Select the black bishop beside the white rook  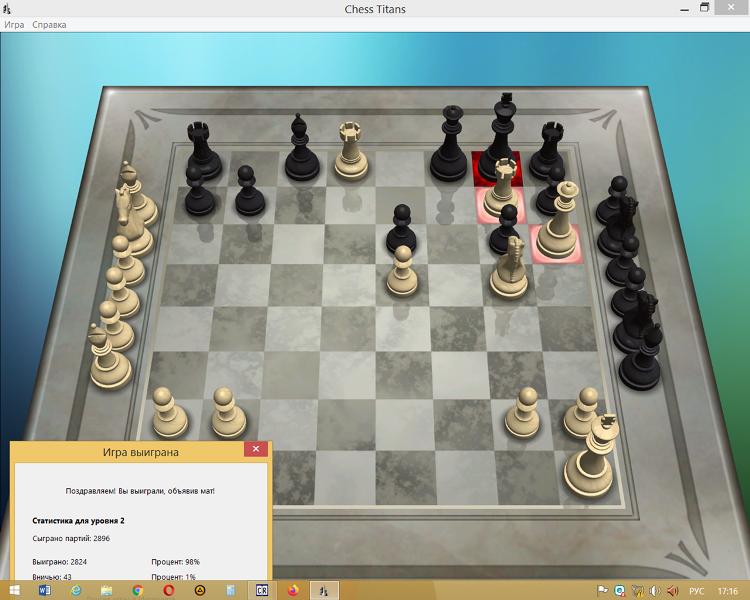pos(299,150)
